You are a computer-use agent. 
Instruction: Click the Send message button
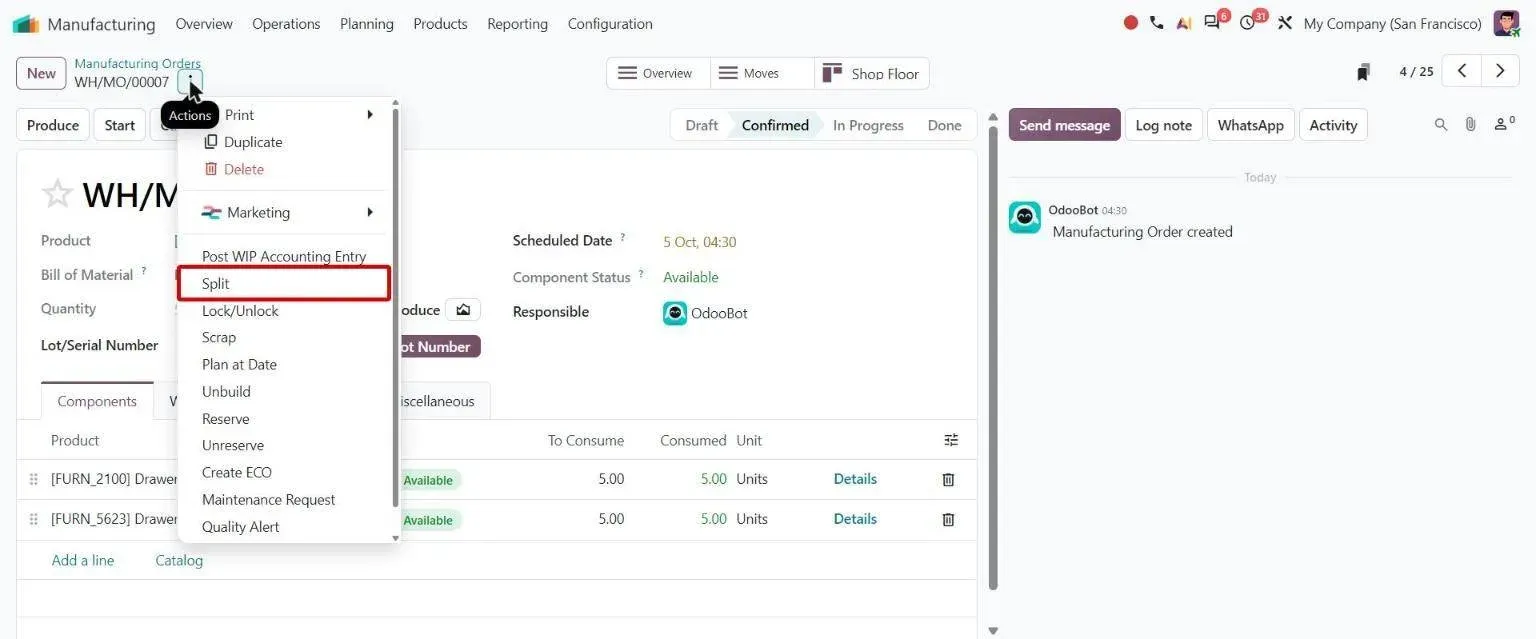pos(1064,125)
